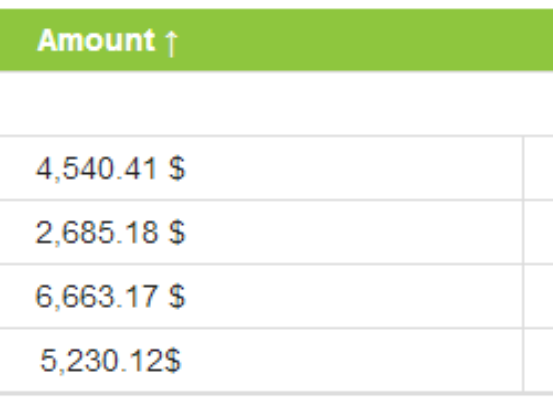Click the column divider beside 6,663.17 $ cell
This screenshot has height=400, width=553.
(524, 296)
